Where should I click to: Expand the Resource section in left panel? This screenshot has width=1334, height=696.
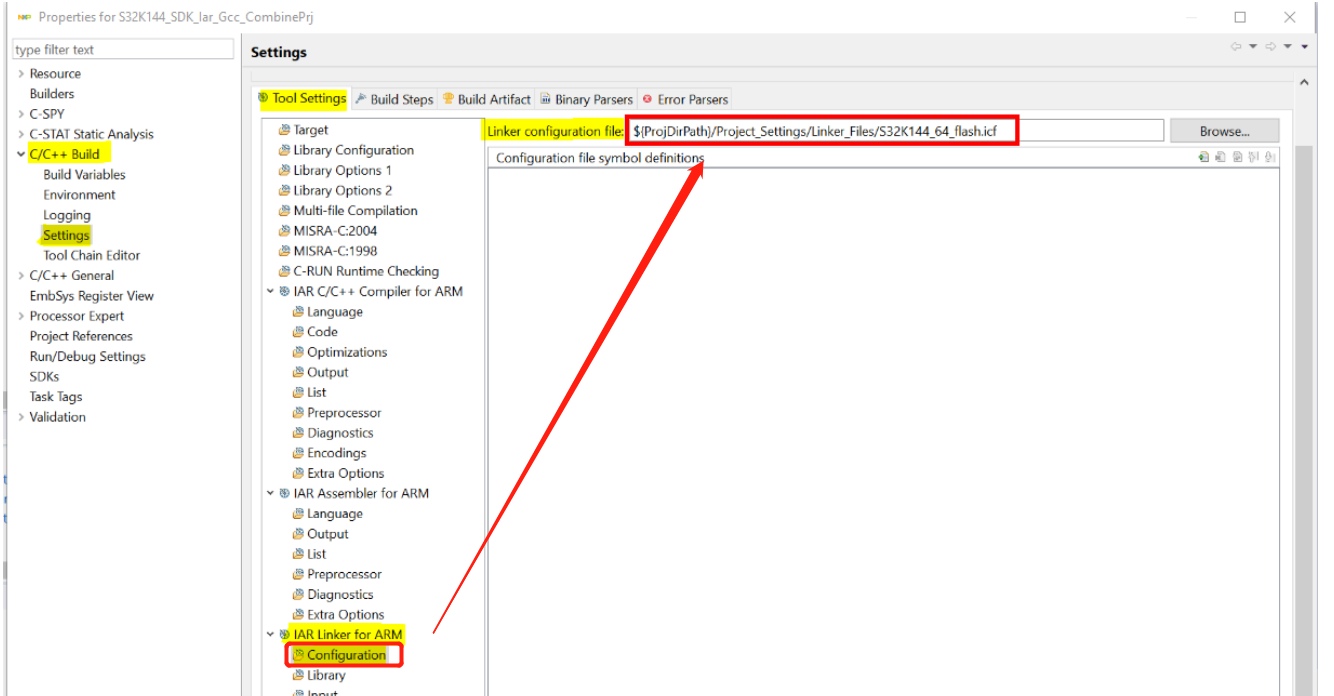(20, 73)
